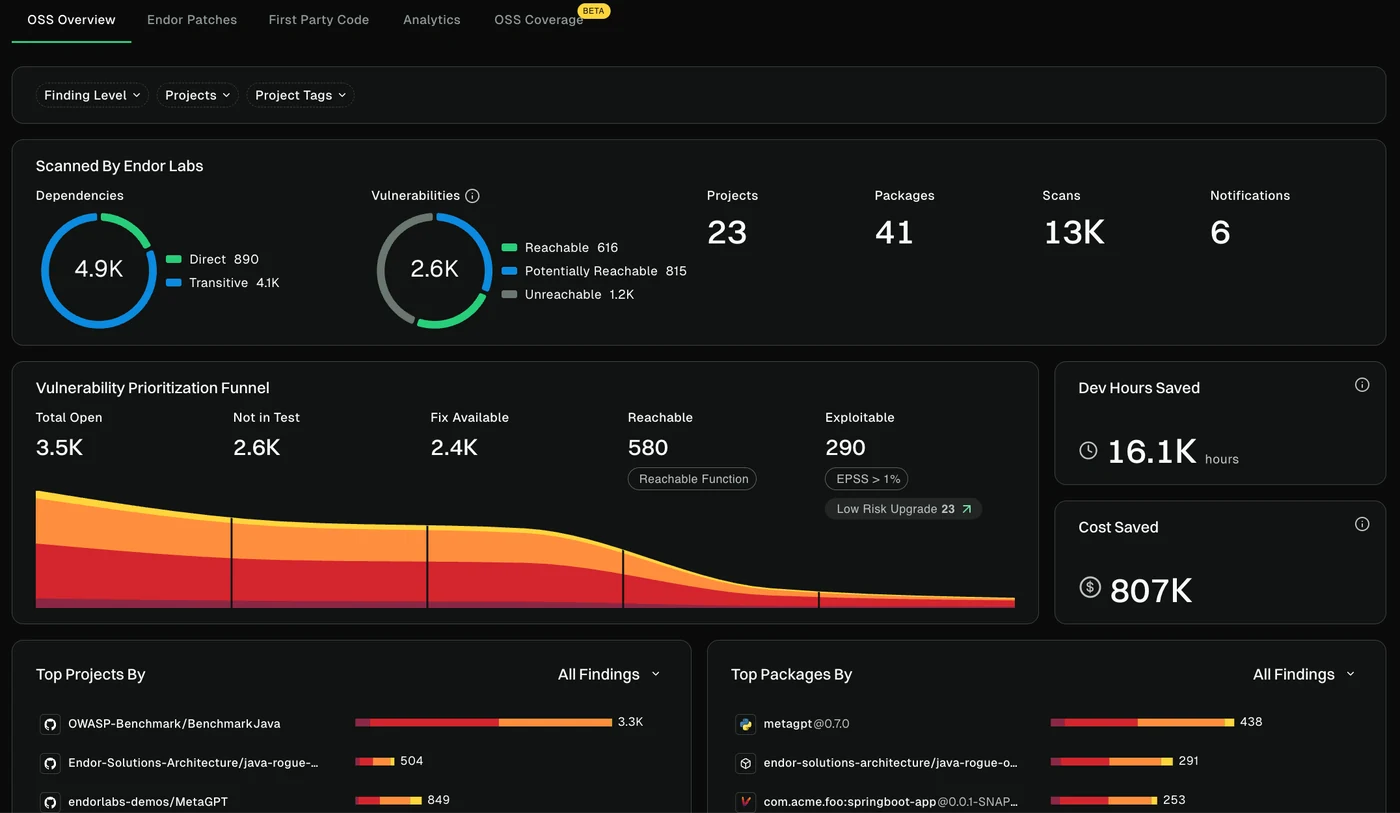
Task: Click the Vulnerabilities donut chart showing 2.6K
Action: [434, 270]
